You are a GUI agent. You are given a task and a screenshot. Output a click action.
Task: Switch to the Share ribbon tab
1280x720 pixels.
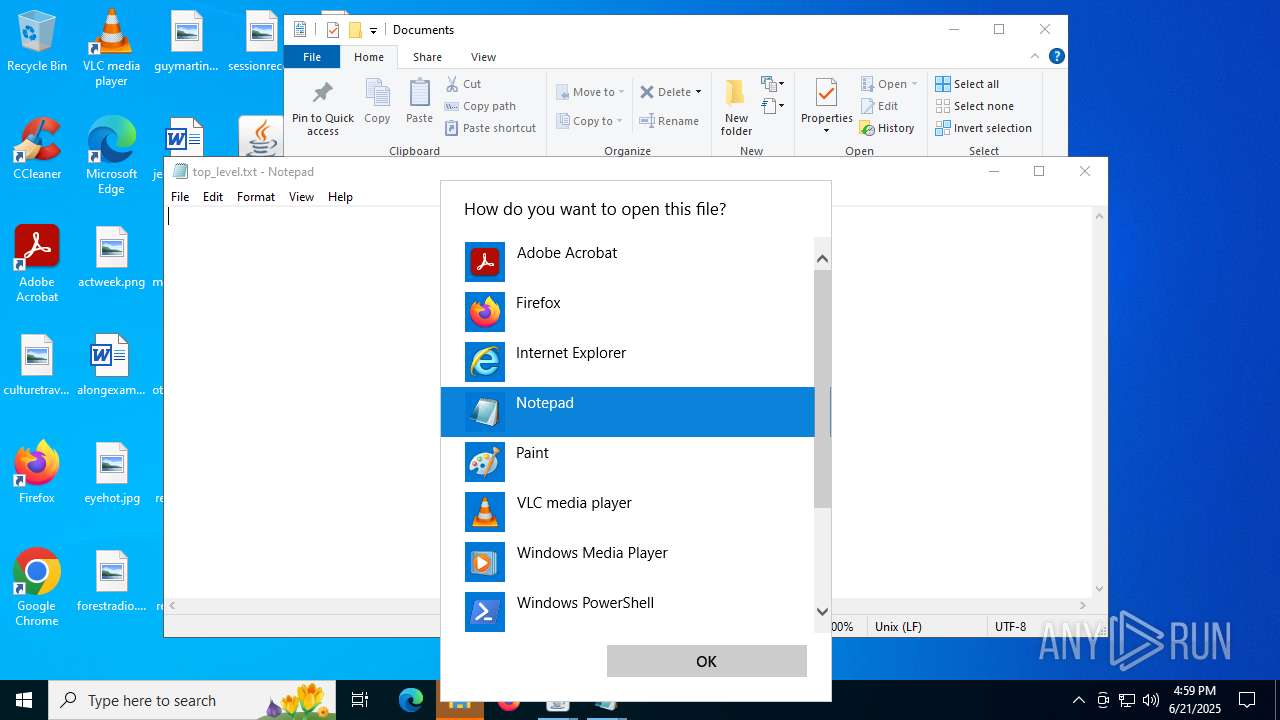[x=427, y=57]
